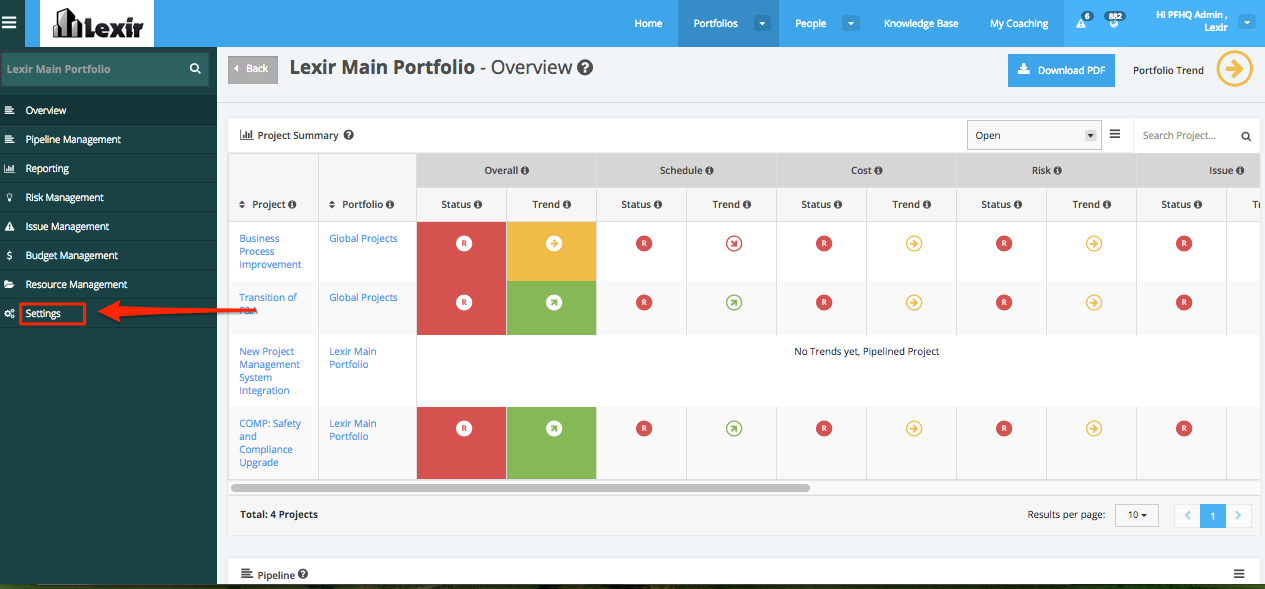Open the hamburger menu icon

pos(9,22)
